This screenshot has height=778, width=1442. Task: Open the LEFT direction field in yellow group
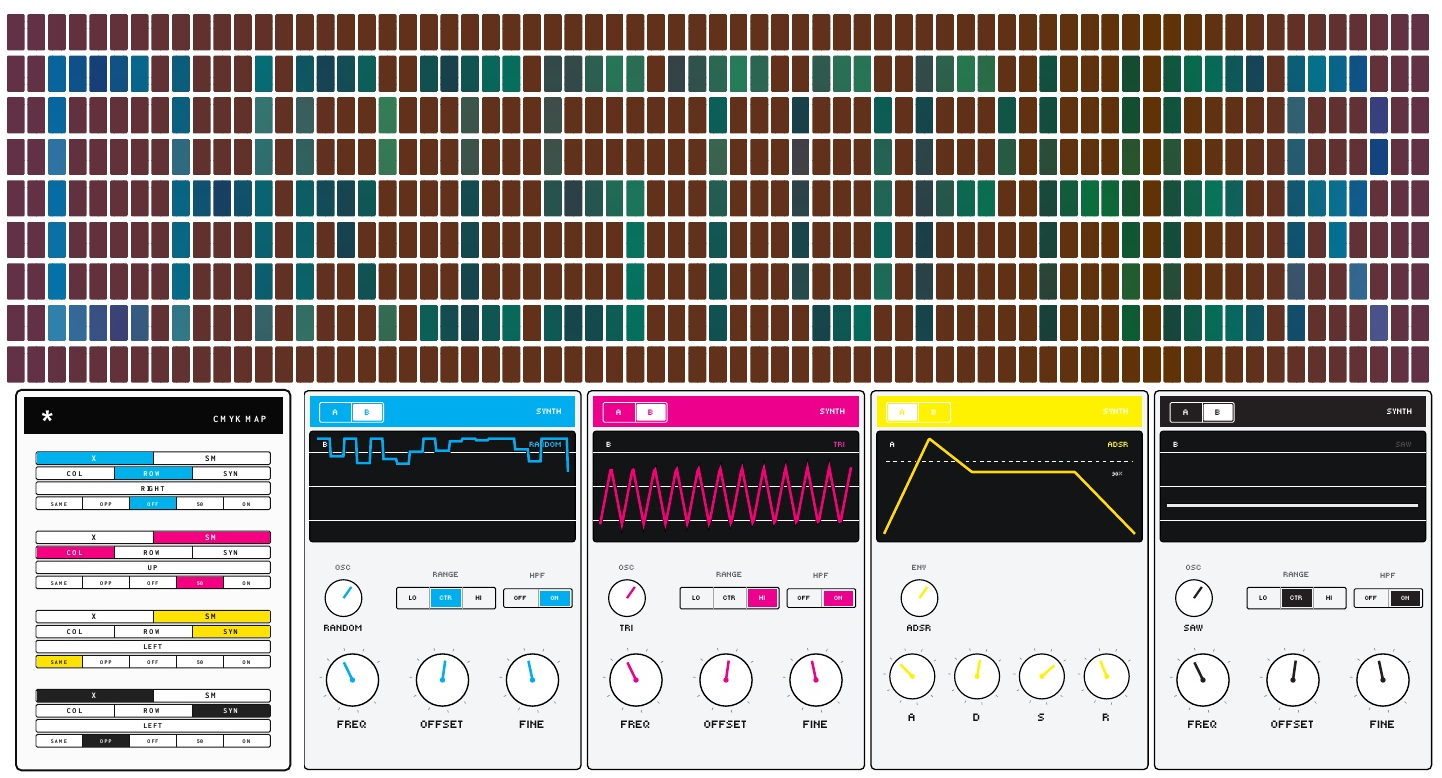click(x=153, y=646)
